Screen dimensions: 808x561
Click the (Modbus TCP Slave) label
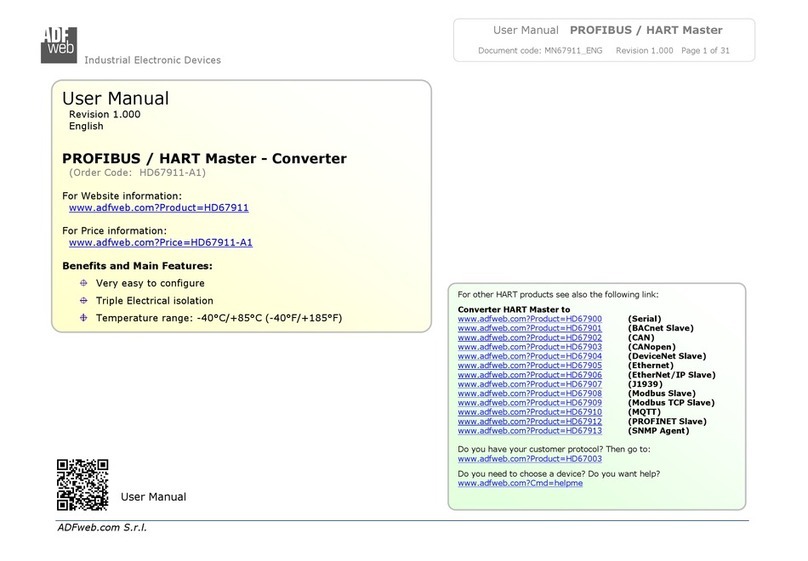(x=671, y=403)
